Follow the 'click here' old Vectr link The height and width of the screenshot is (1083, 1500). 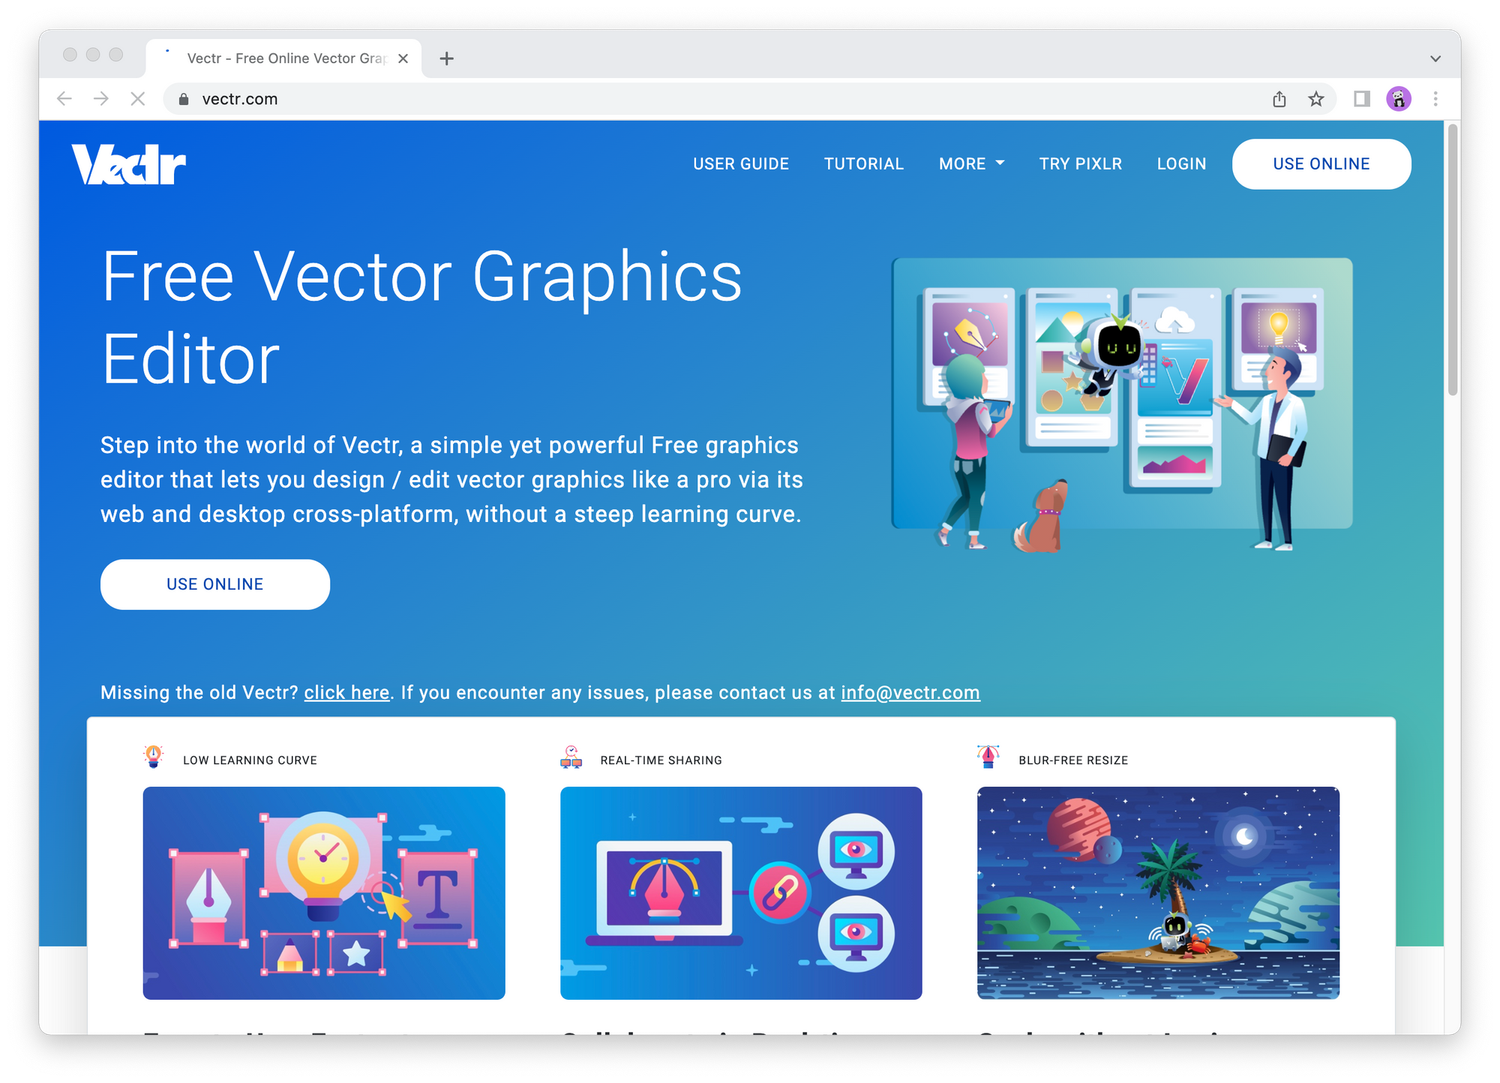pyautogui.click(x=347, y=693)
